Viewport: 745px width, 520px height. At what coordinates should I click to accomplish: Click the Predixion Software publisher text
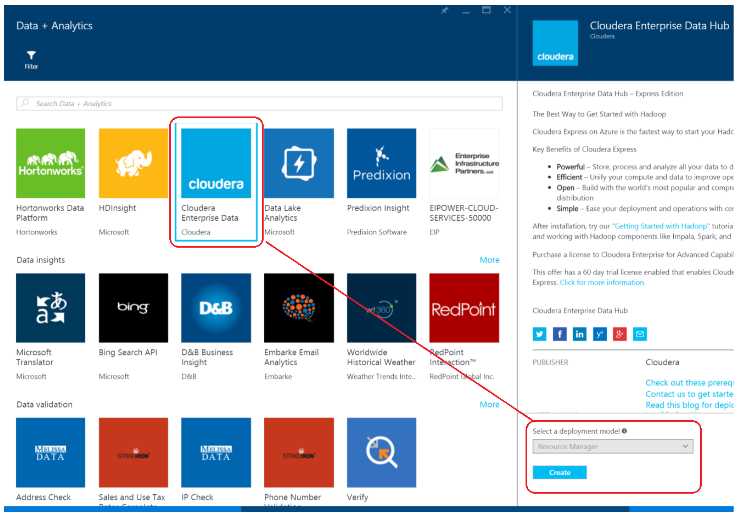pyautogui.click(x=377, y=232)
